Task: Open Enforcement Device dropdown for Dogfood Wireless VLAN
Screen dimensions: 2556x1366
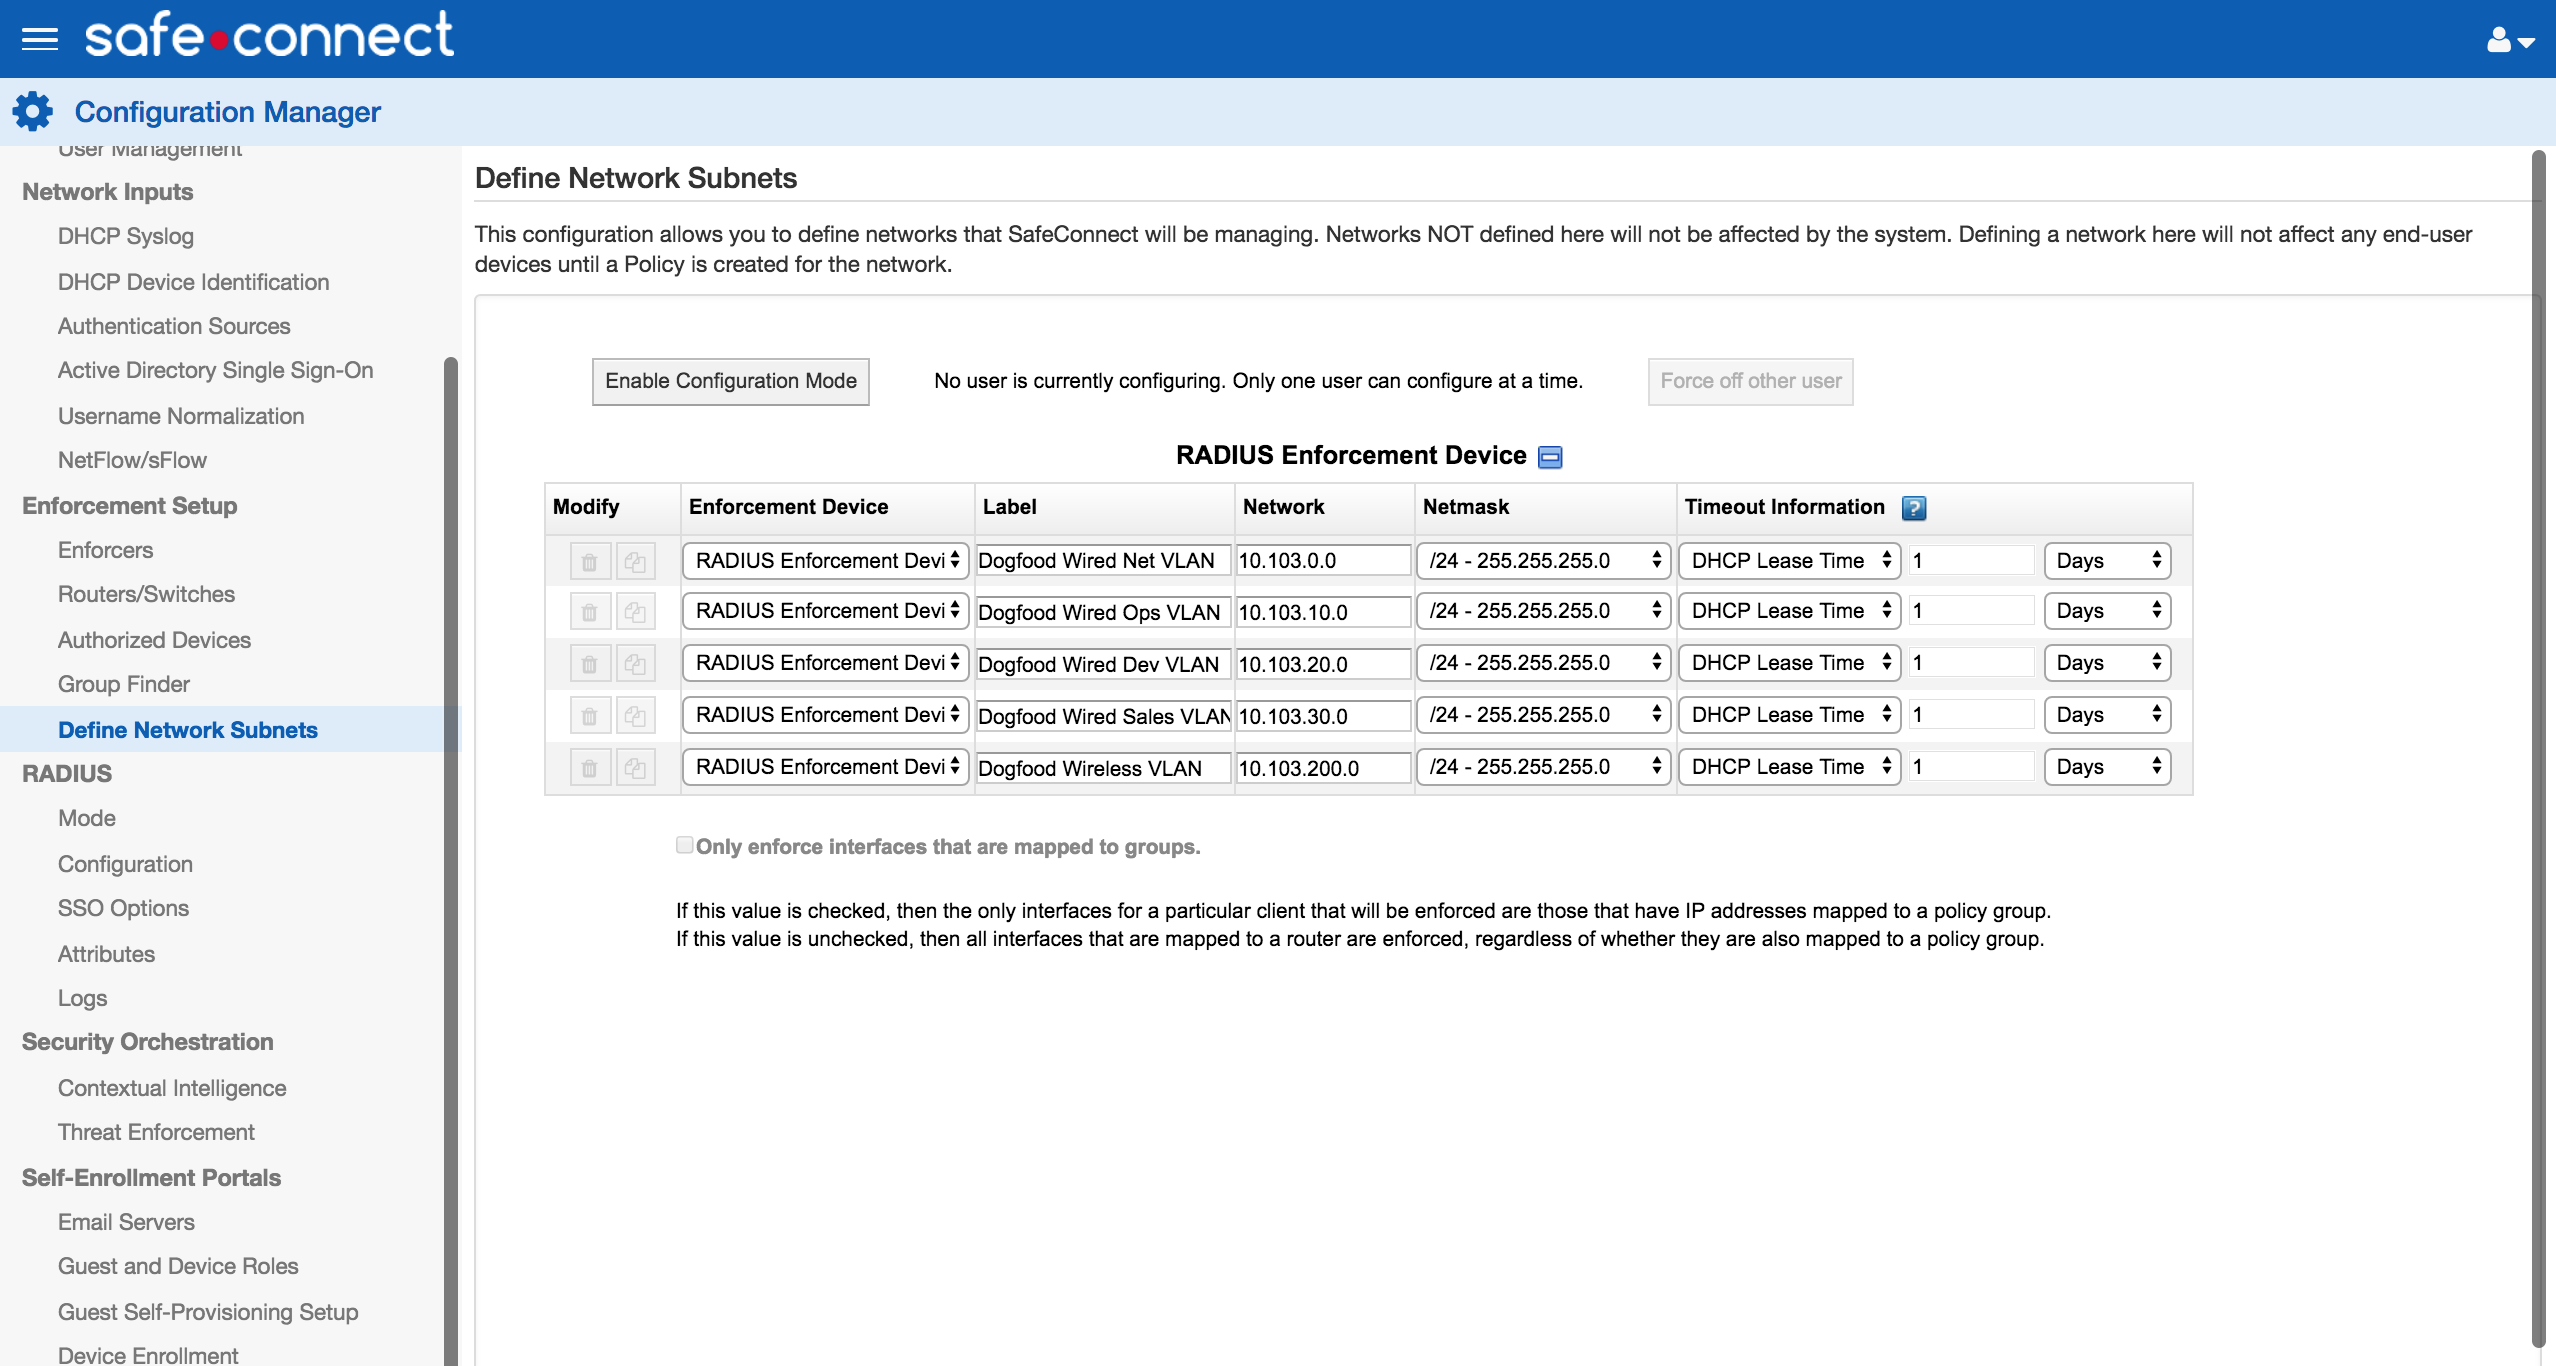Action: coord(826,767)
